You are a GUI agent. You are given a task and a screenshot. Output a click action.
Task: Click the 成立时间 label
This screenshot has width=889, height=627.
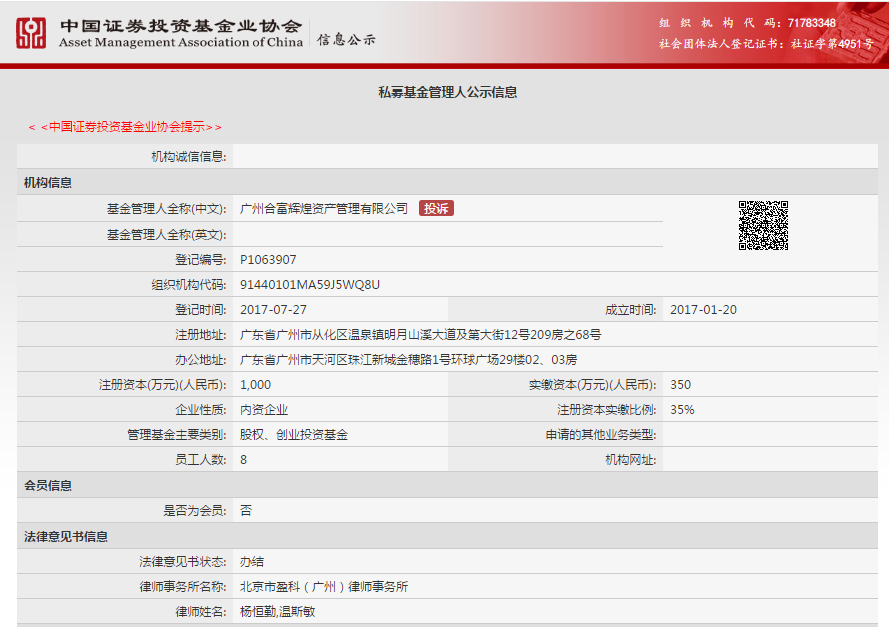tap(630, 310)
